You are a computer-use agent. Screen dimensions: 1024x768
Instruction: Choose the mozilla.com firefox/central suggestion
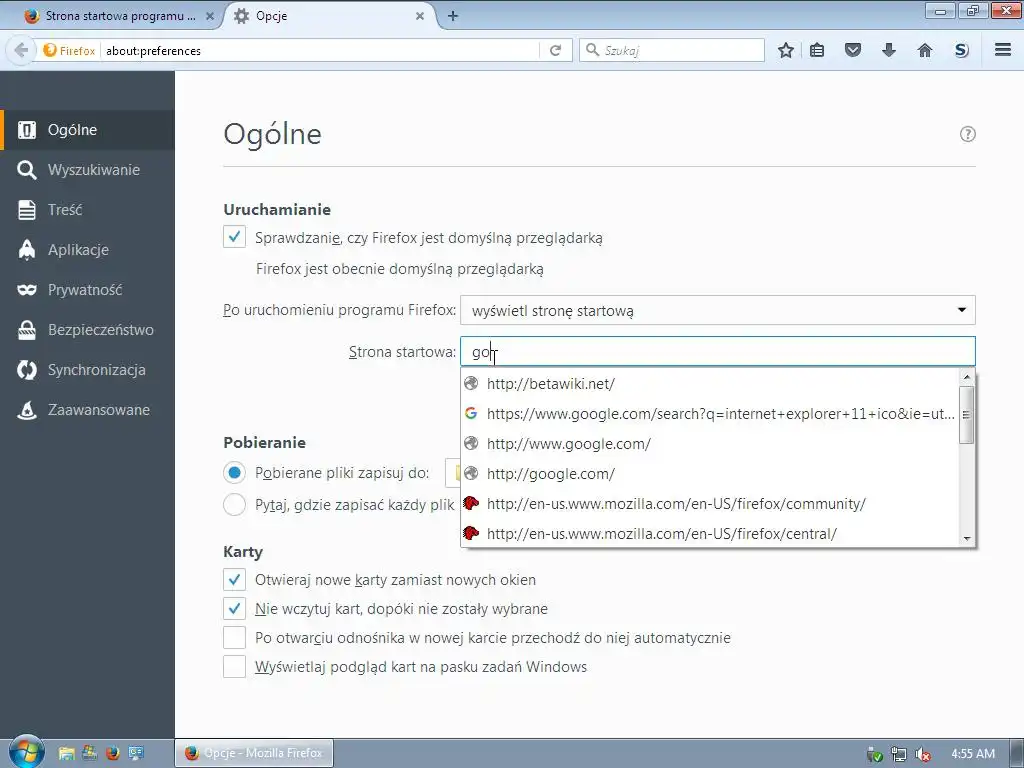pyautogui.click(x=709, y=534)
